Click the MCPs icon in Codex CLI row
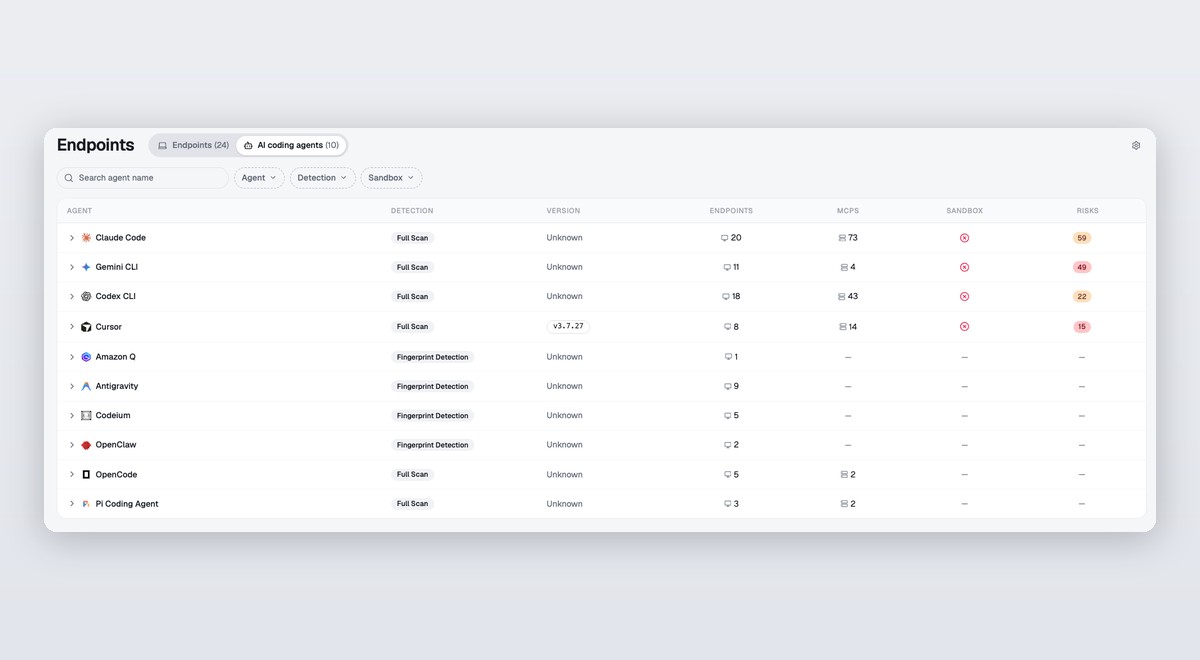Screen dimensions: 1200x660 tap(842, 297)
